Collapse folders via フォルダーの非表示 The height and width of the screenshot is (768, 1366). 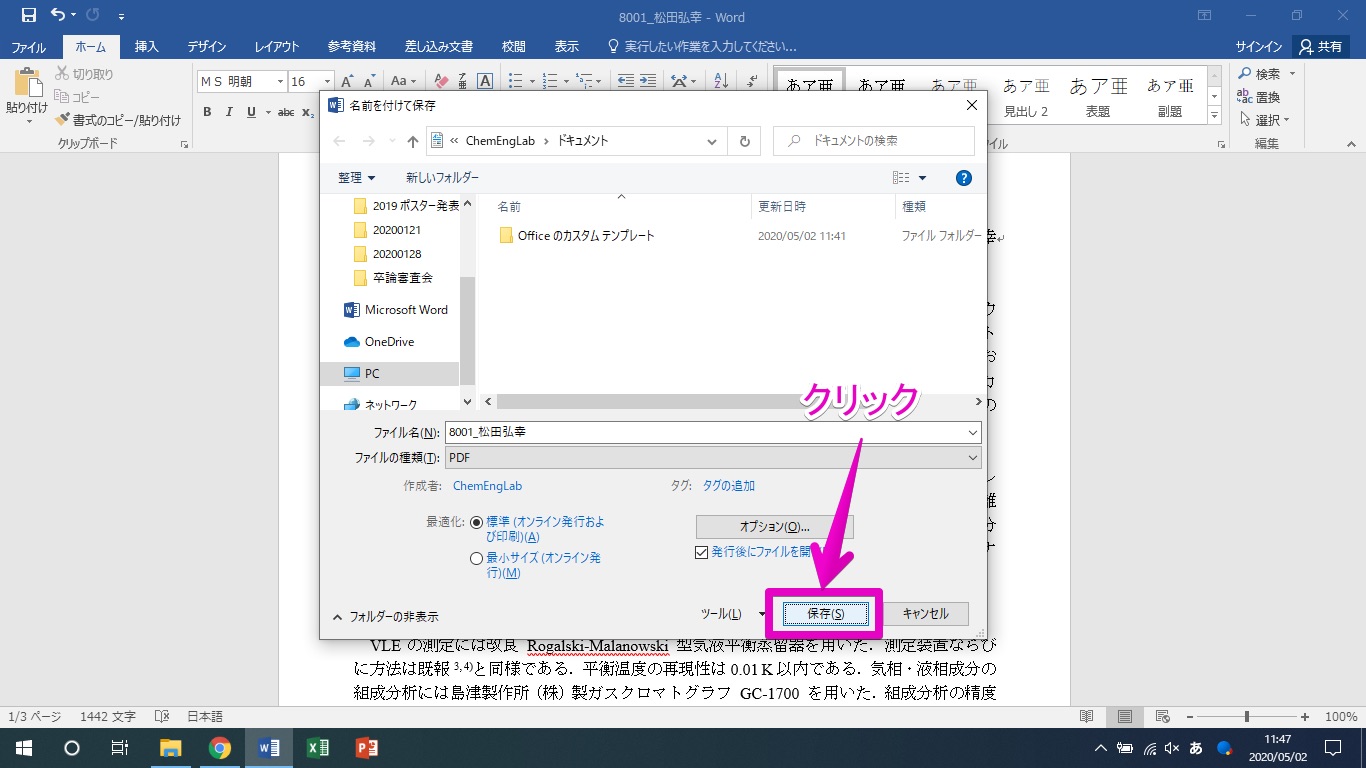pyautogui.click(x=385, y=617)
